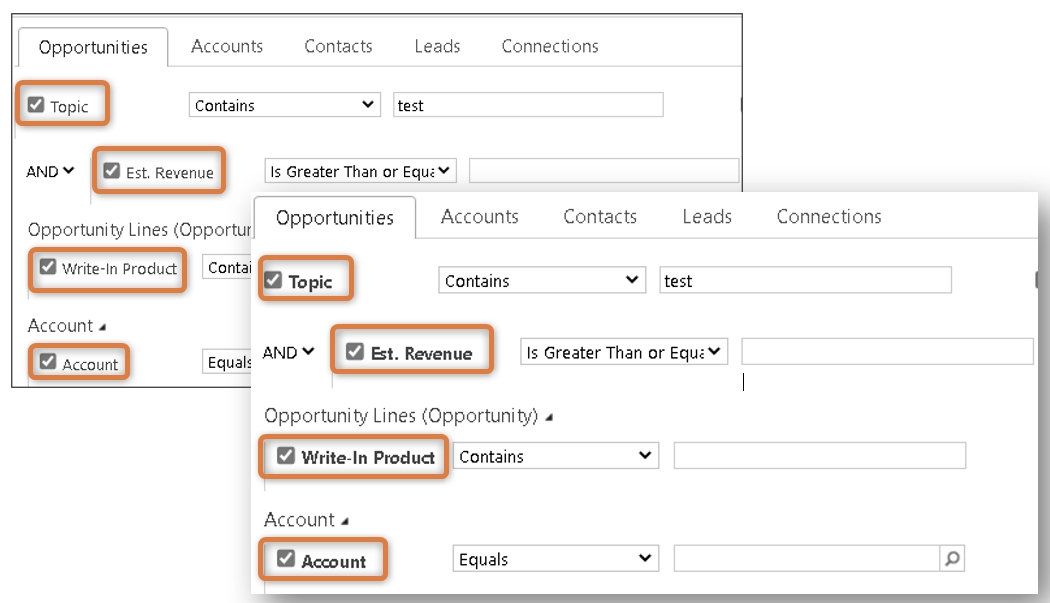The height and width of the screenshot is (603, 1050).
Task: Toggle the bold Account checkbox in front panel
Action: [285, 560]
